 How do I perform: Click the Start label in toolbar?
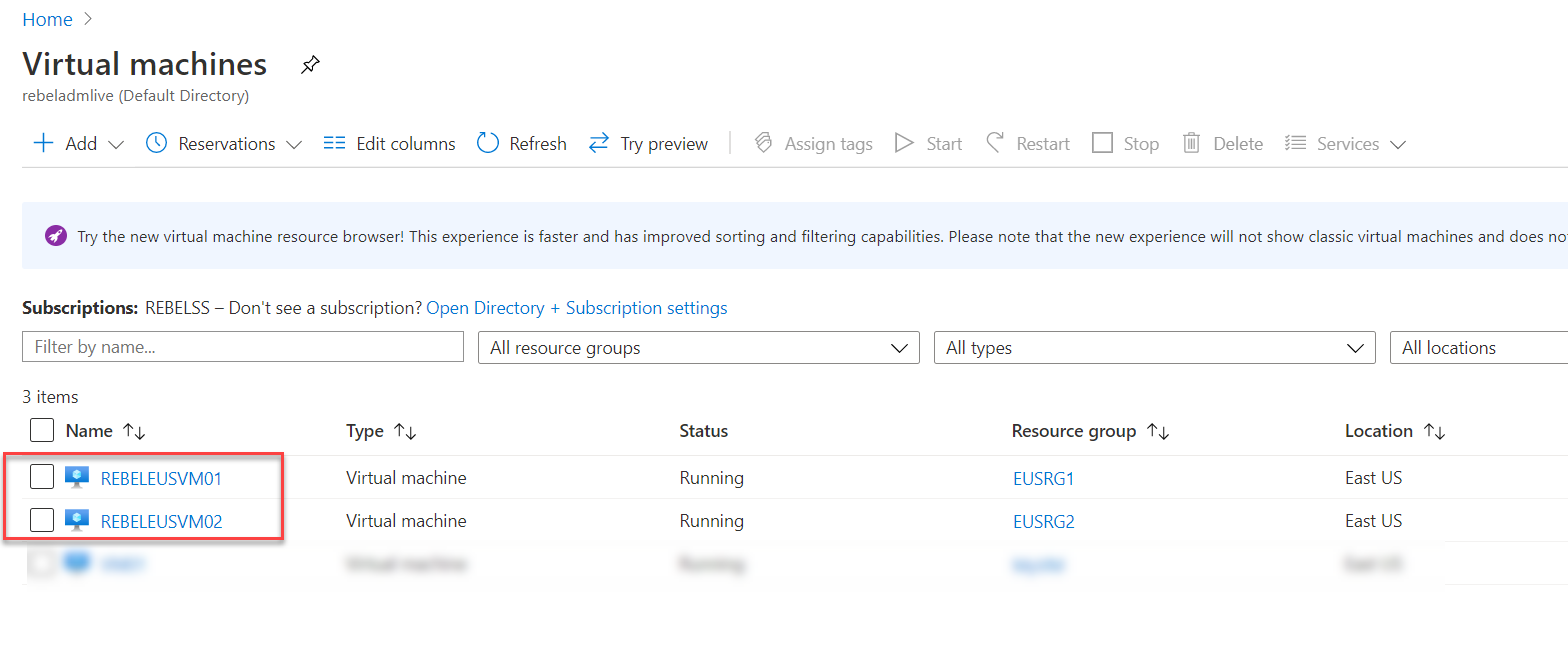pos(944,144)
